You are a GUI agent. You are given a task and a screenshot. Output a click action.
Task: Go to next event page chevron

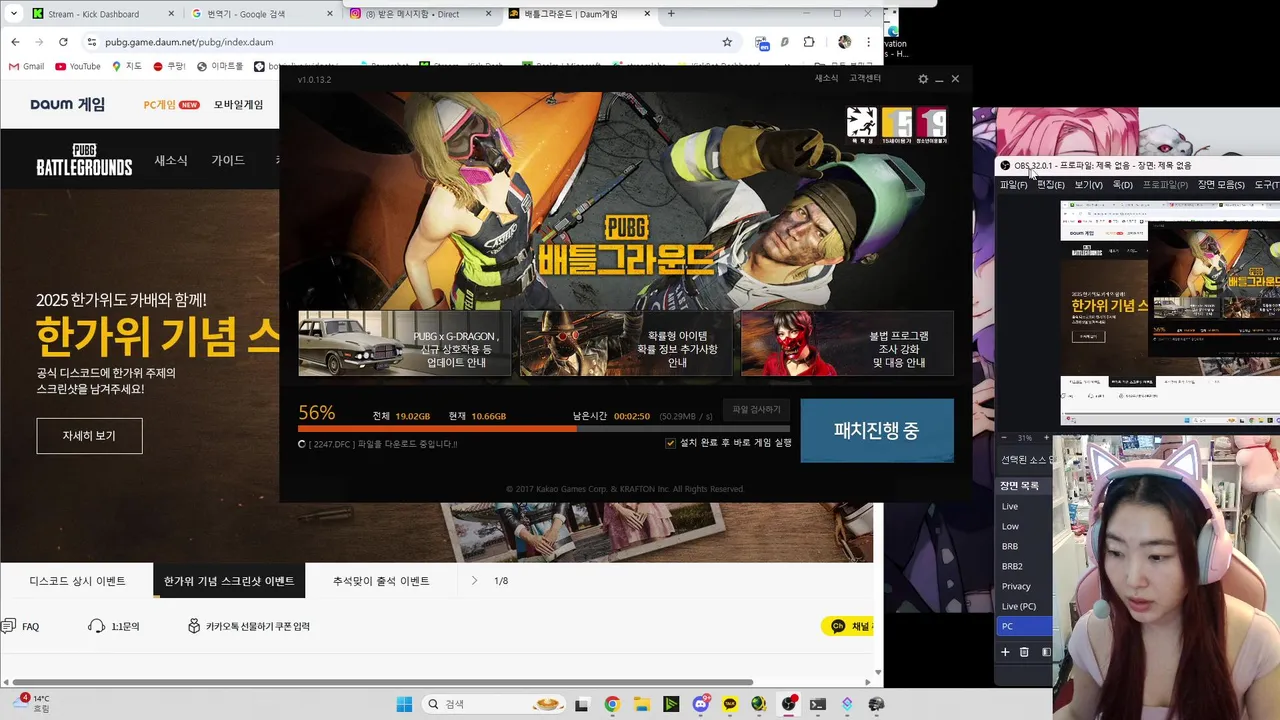coord(474,580)
